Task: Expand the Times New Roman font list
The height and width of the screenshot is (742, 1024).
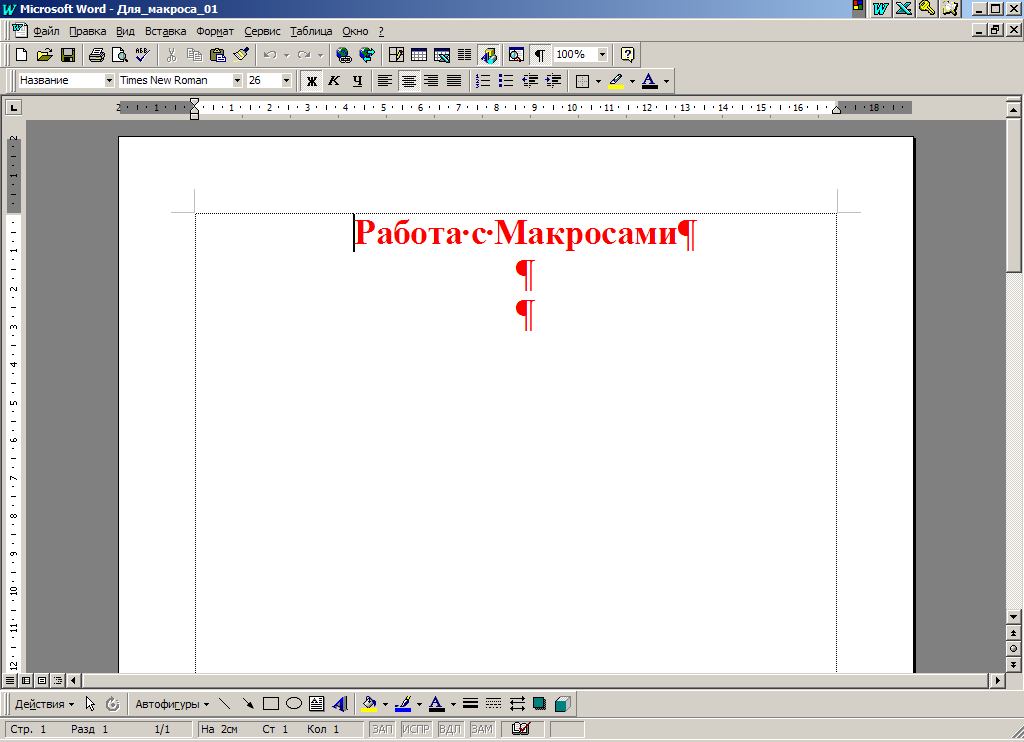Action: (237, 80)
